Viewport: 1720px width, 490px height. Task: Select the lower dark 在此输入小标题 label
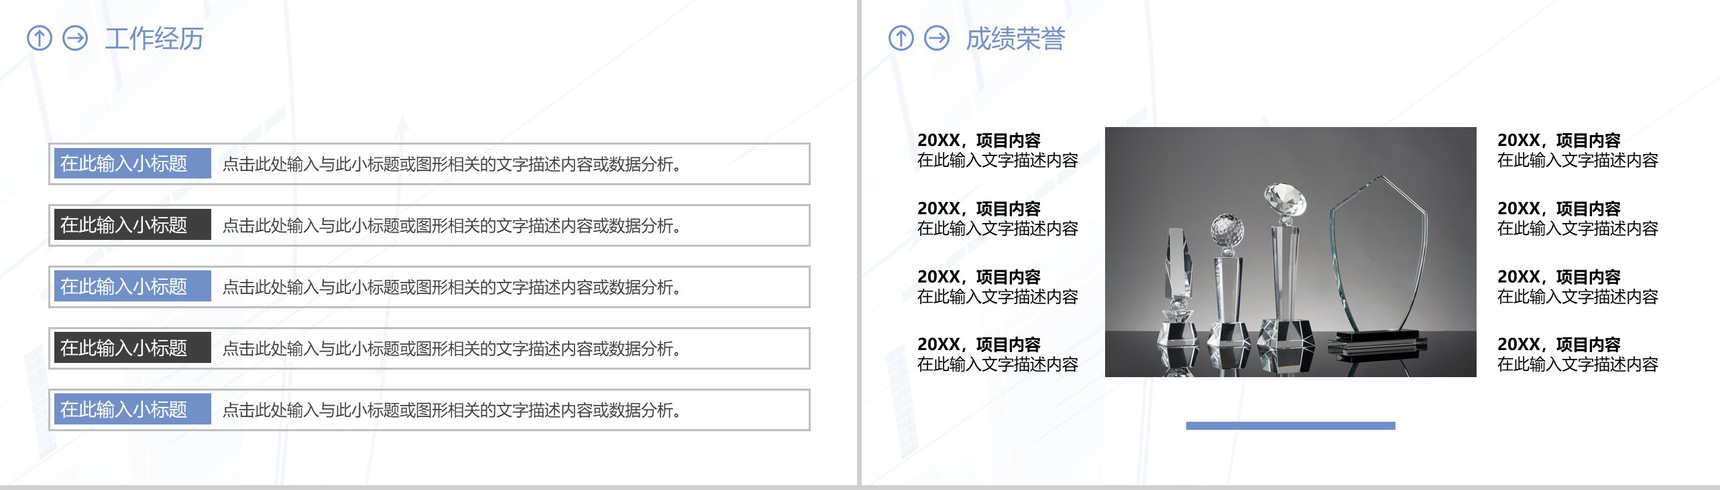[132, 348]
